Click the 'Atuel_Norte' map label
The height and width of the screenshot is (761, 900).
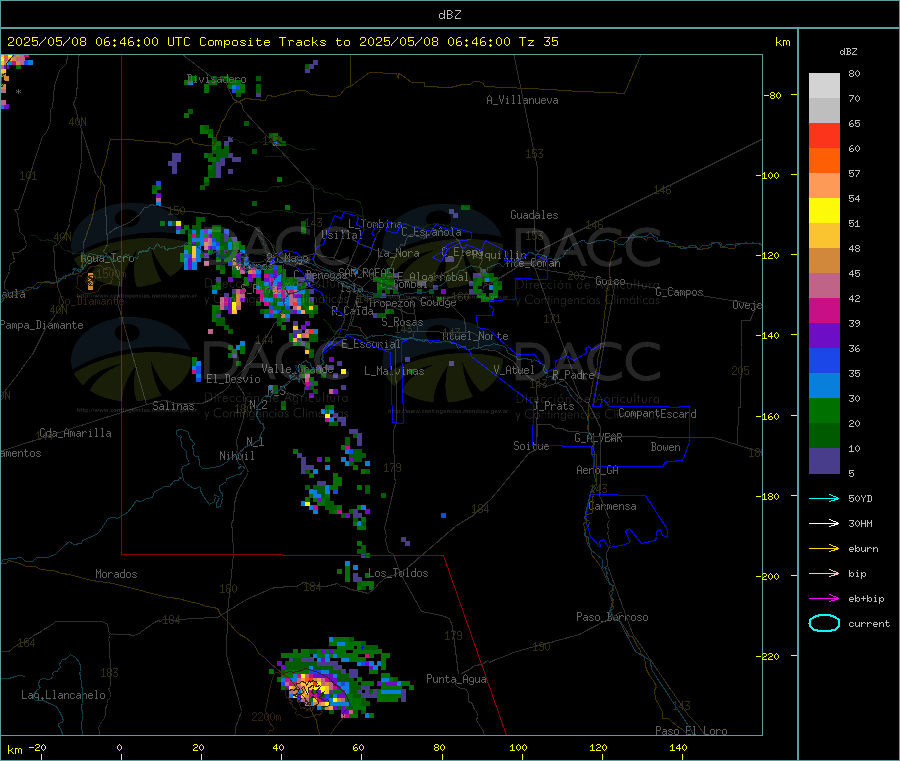click(x=475, y=336)
